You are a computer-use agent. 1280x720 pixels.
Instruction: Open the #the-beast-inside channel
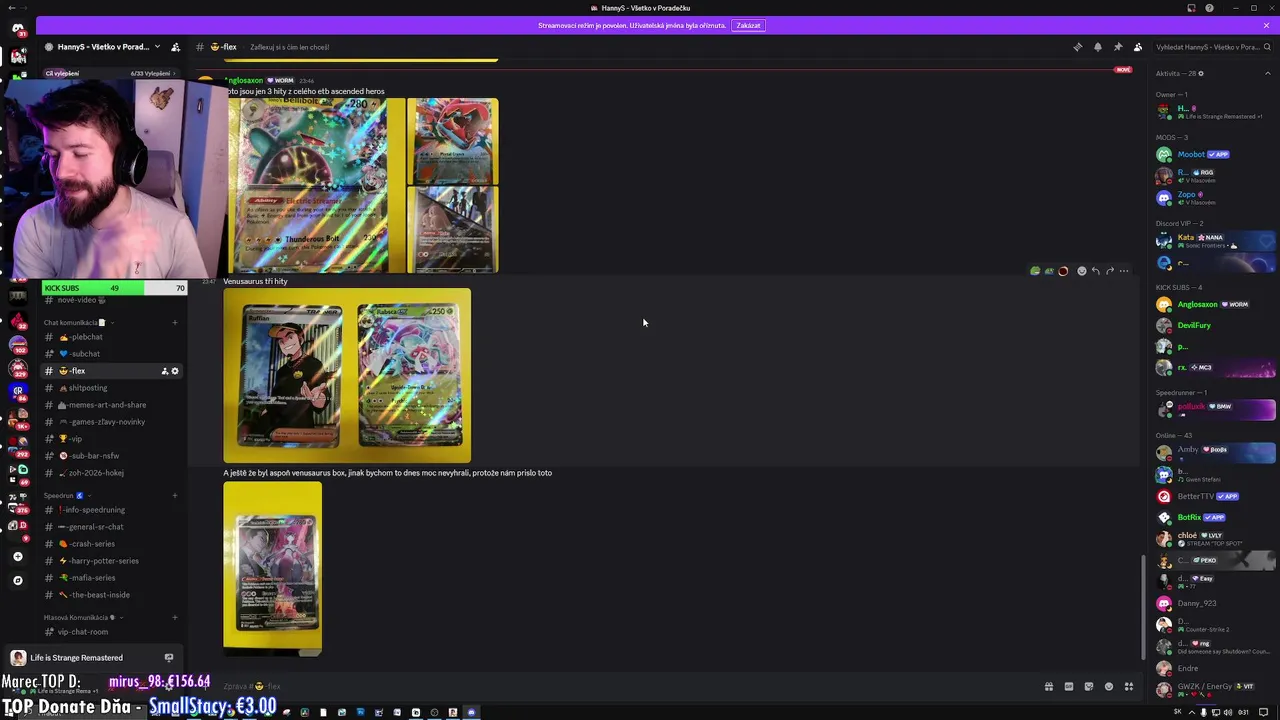[x=112, y=595]
